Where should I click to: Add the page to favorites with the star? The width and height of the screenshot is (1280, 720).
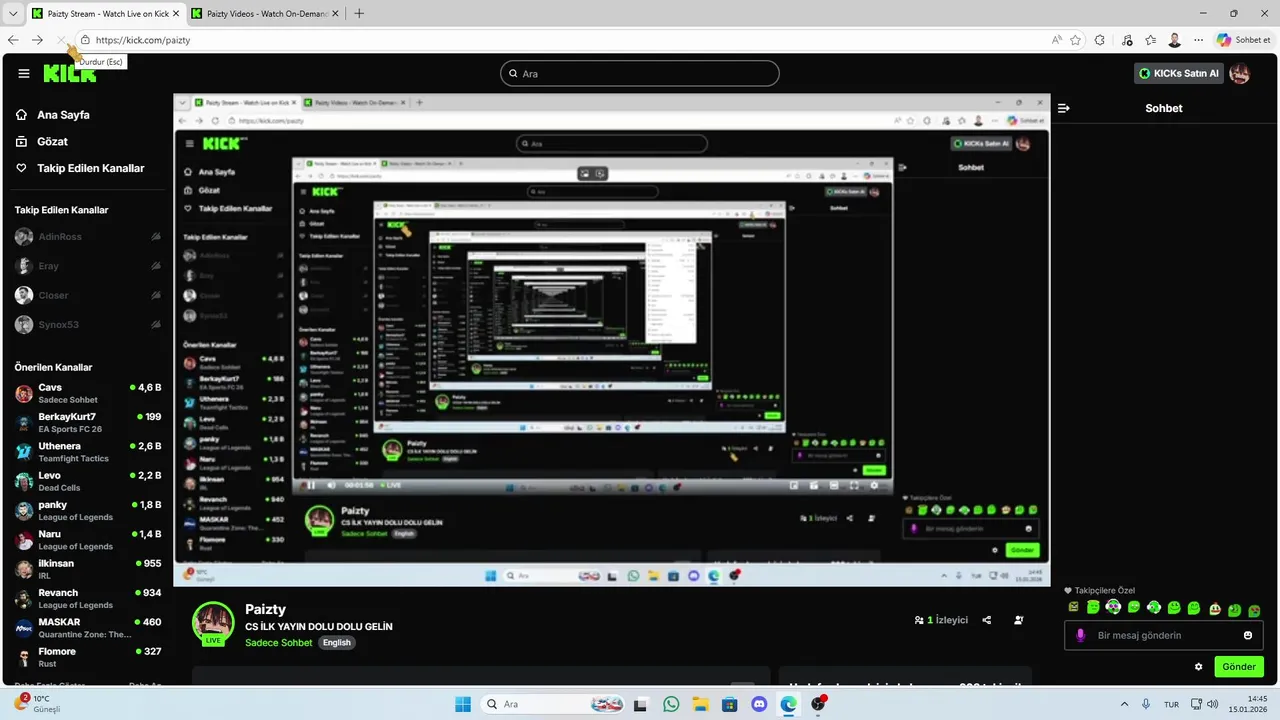(1076, 40)
